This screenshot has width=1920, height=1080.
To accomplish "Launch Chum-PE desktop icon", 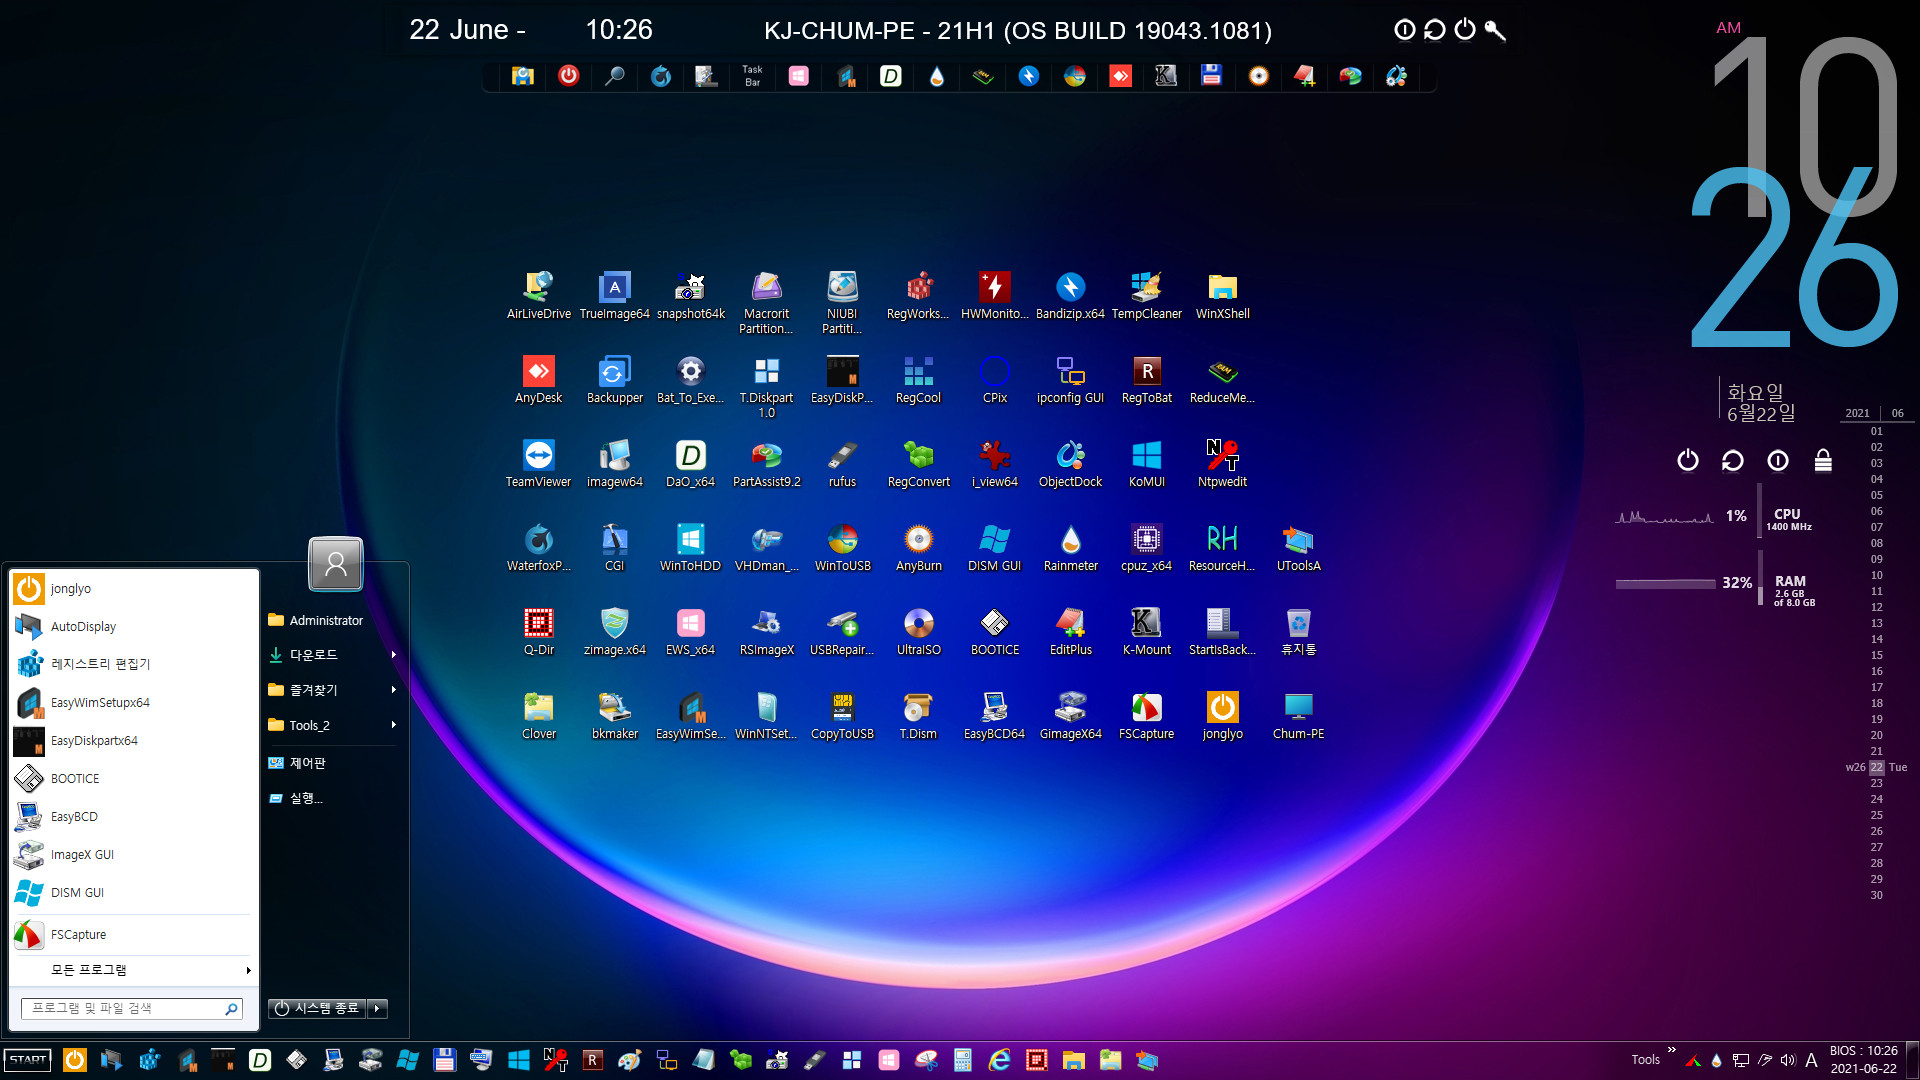I will coord(1298,716).
